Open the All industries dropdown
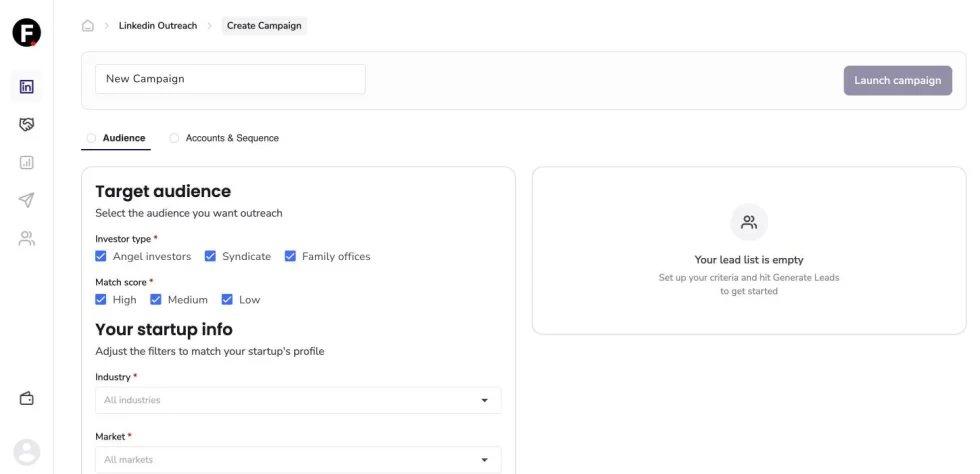 [x=298, y=400]
